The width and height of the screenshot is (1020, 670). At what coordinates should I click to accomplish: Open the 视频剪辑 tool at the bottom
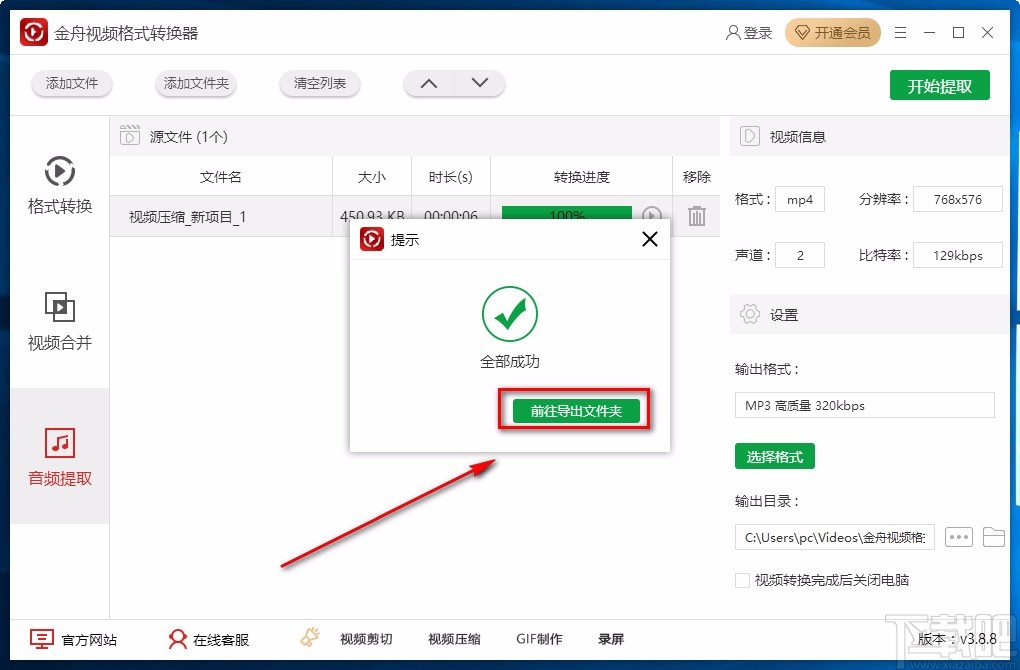point(366,638)
